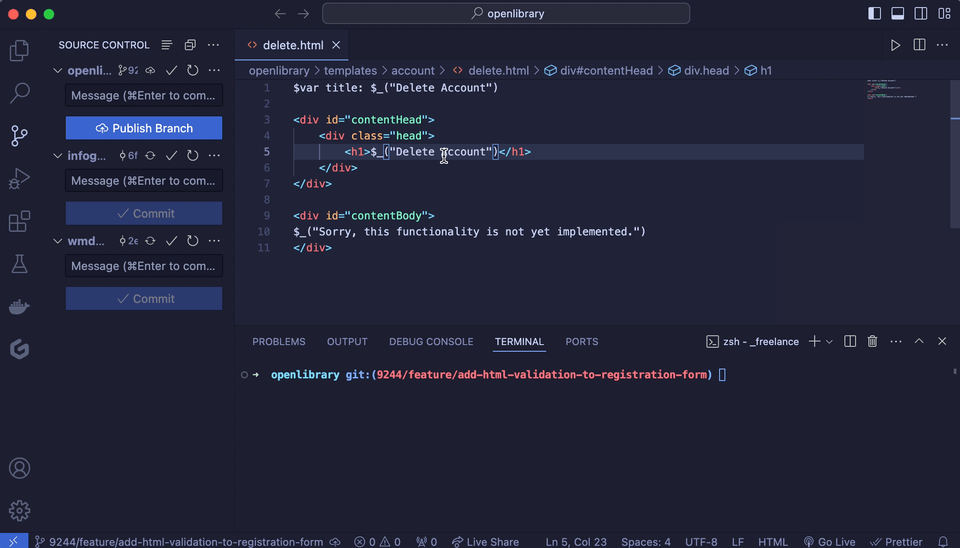The width and height of the screenshot is (960, 548).
Task: Switch to the OUTPUT tab
Action: pyautogui.click(x=347, y=342)
